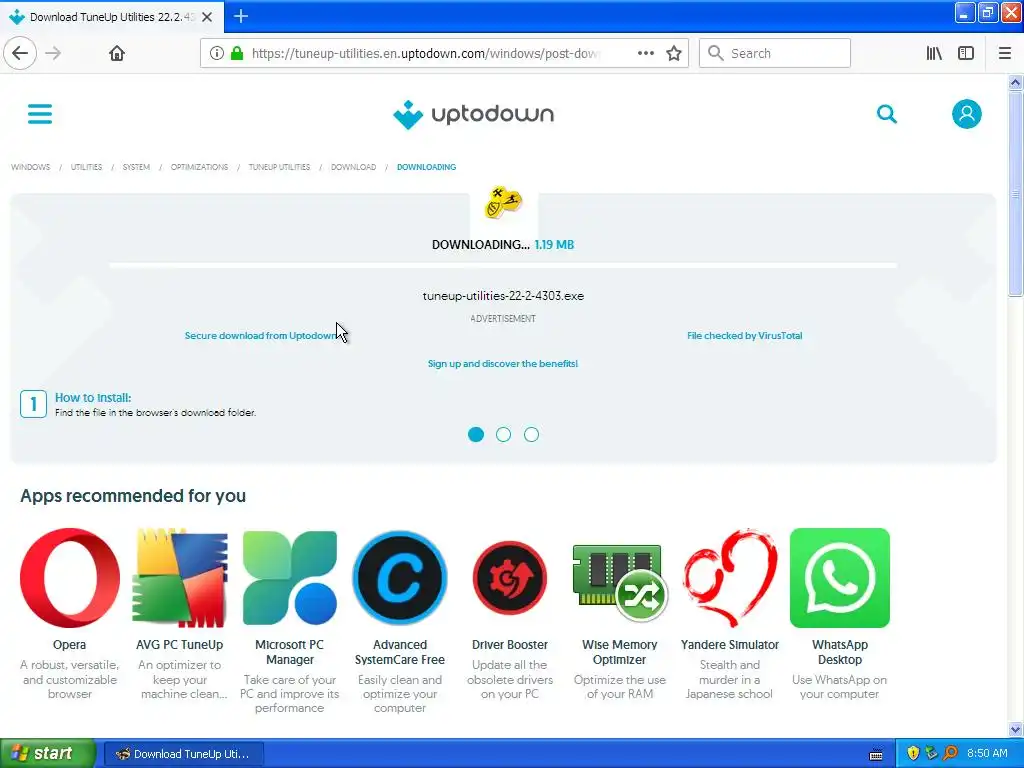Image resolution: width=1024 pixels, height=768 pixels.
Task: Show site information icon in address bar
Action: 217,54
